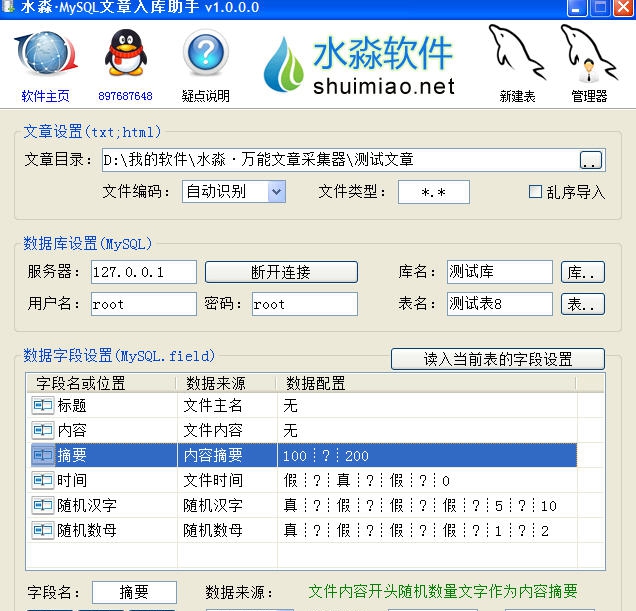The image size is (636, 611).
Task: Click the QQ penguin icon 897687648
Action: (x=126, y=53)
